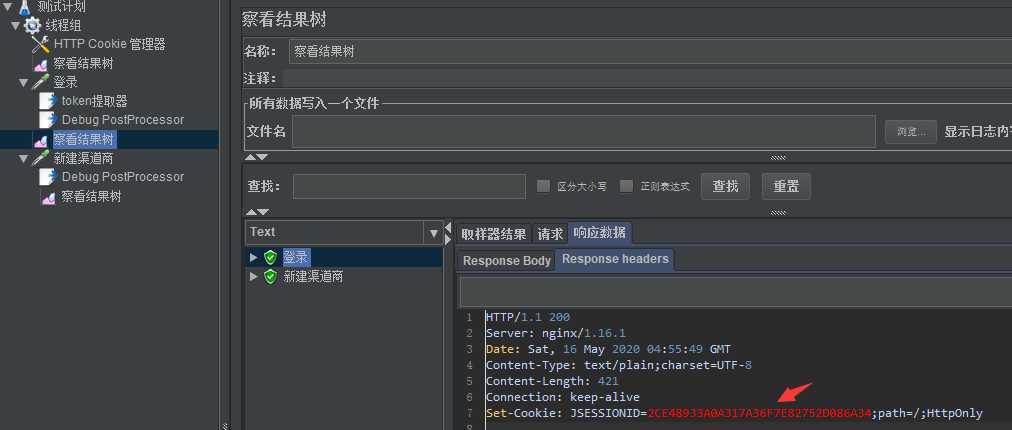Open the Response Body tab
Viewport: 1012px width, 430px height.
(x=507, y=261)
